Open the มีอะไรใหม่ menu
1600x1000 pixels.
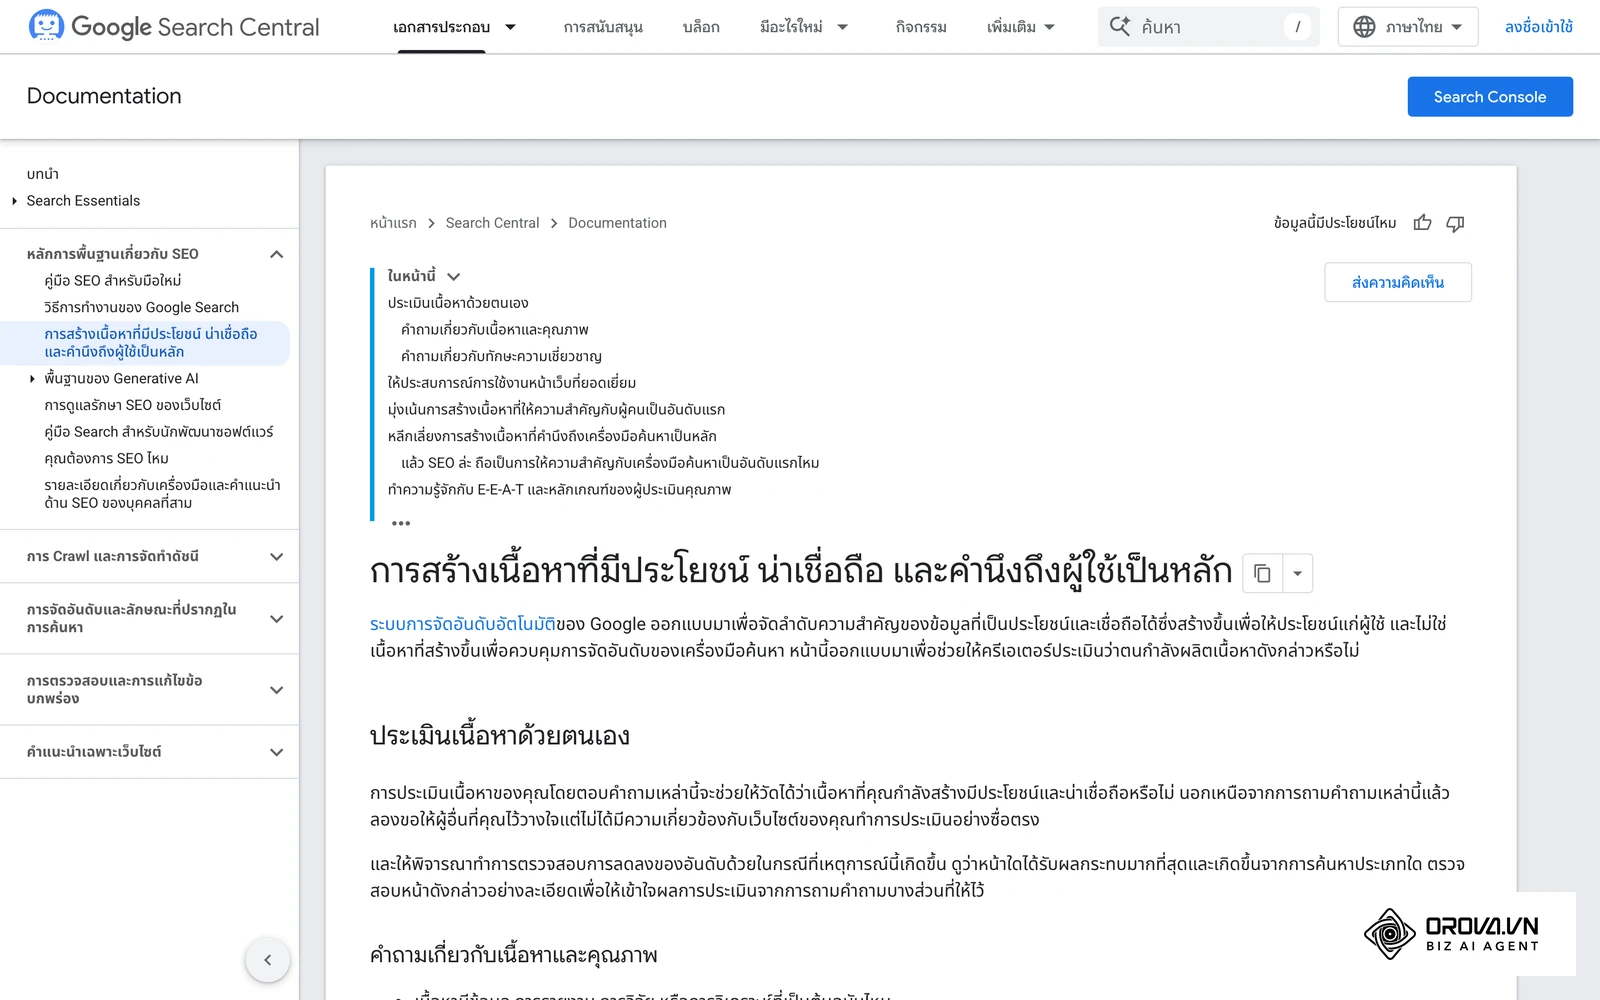coord(803,27)
